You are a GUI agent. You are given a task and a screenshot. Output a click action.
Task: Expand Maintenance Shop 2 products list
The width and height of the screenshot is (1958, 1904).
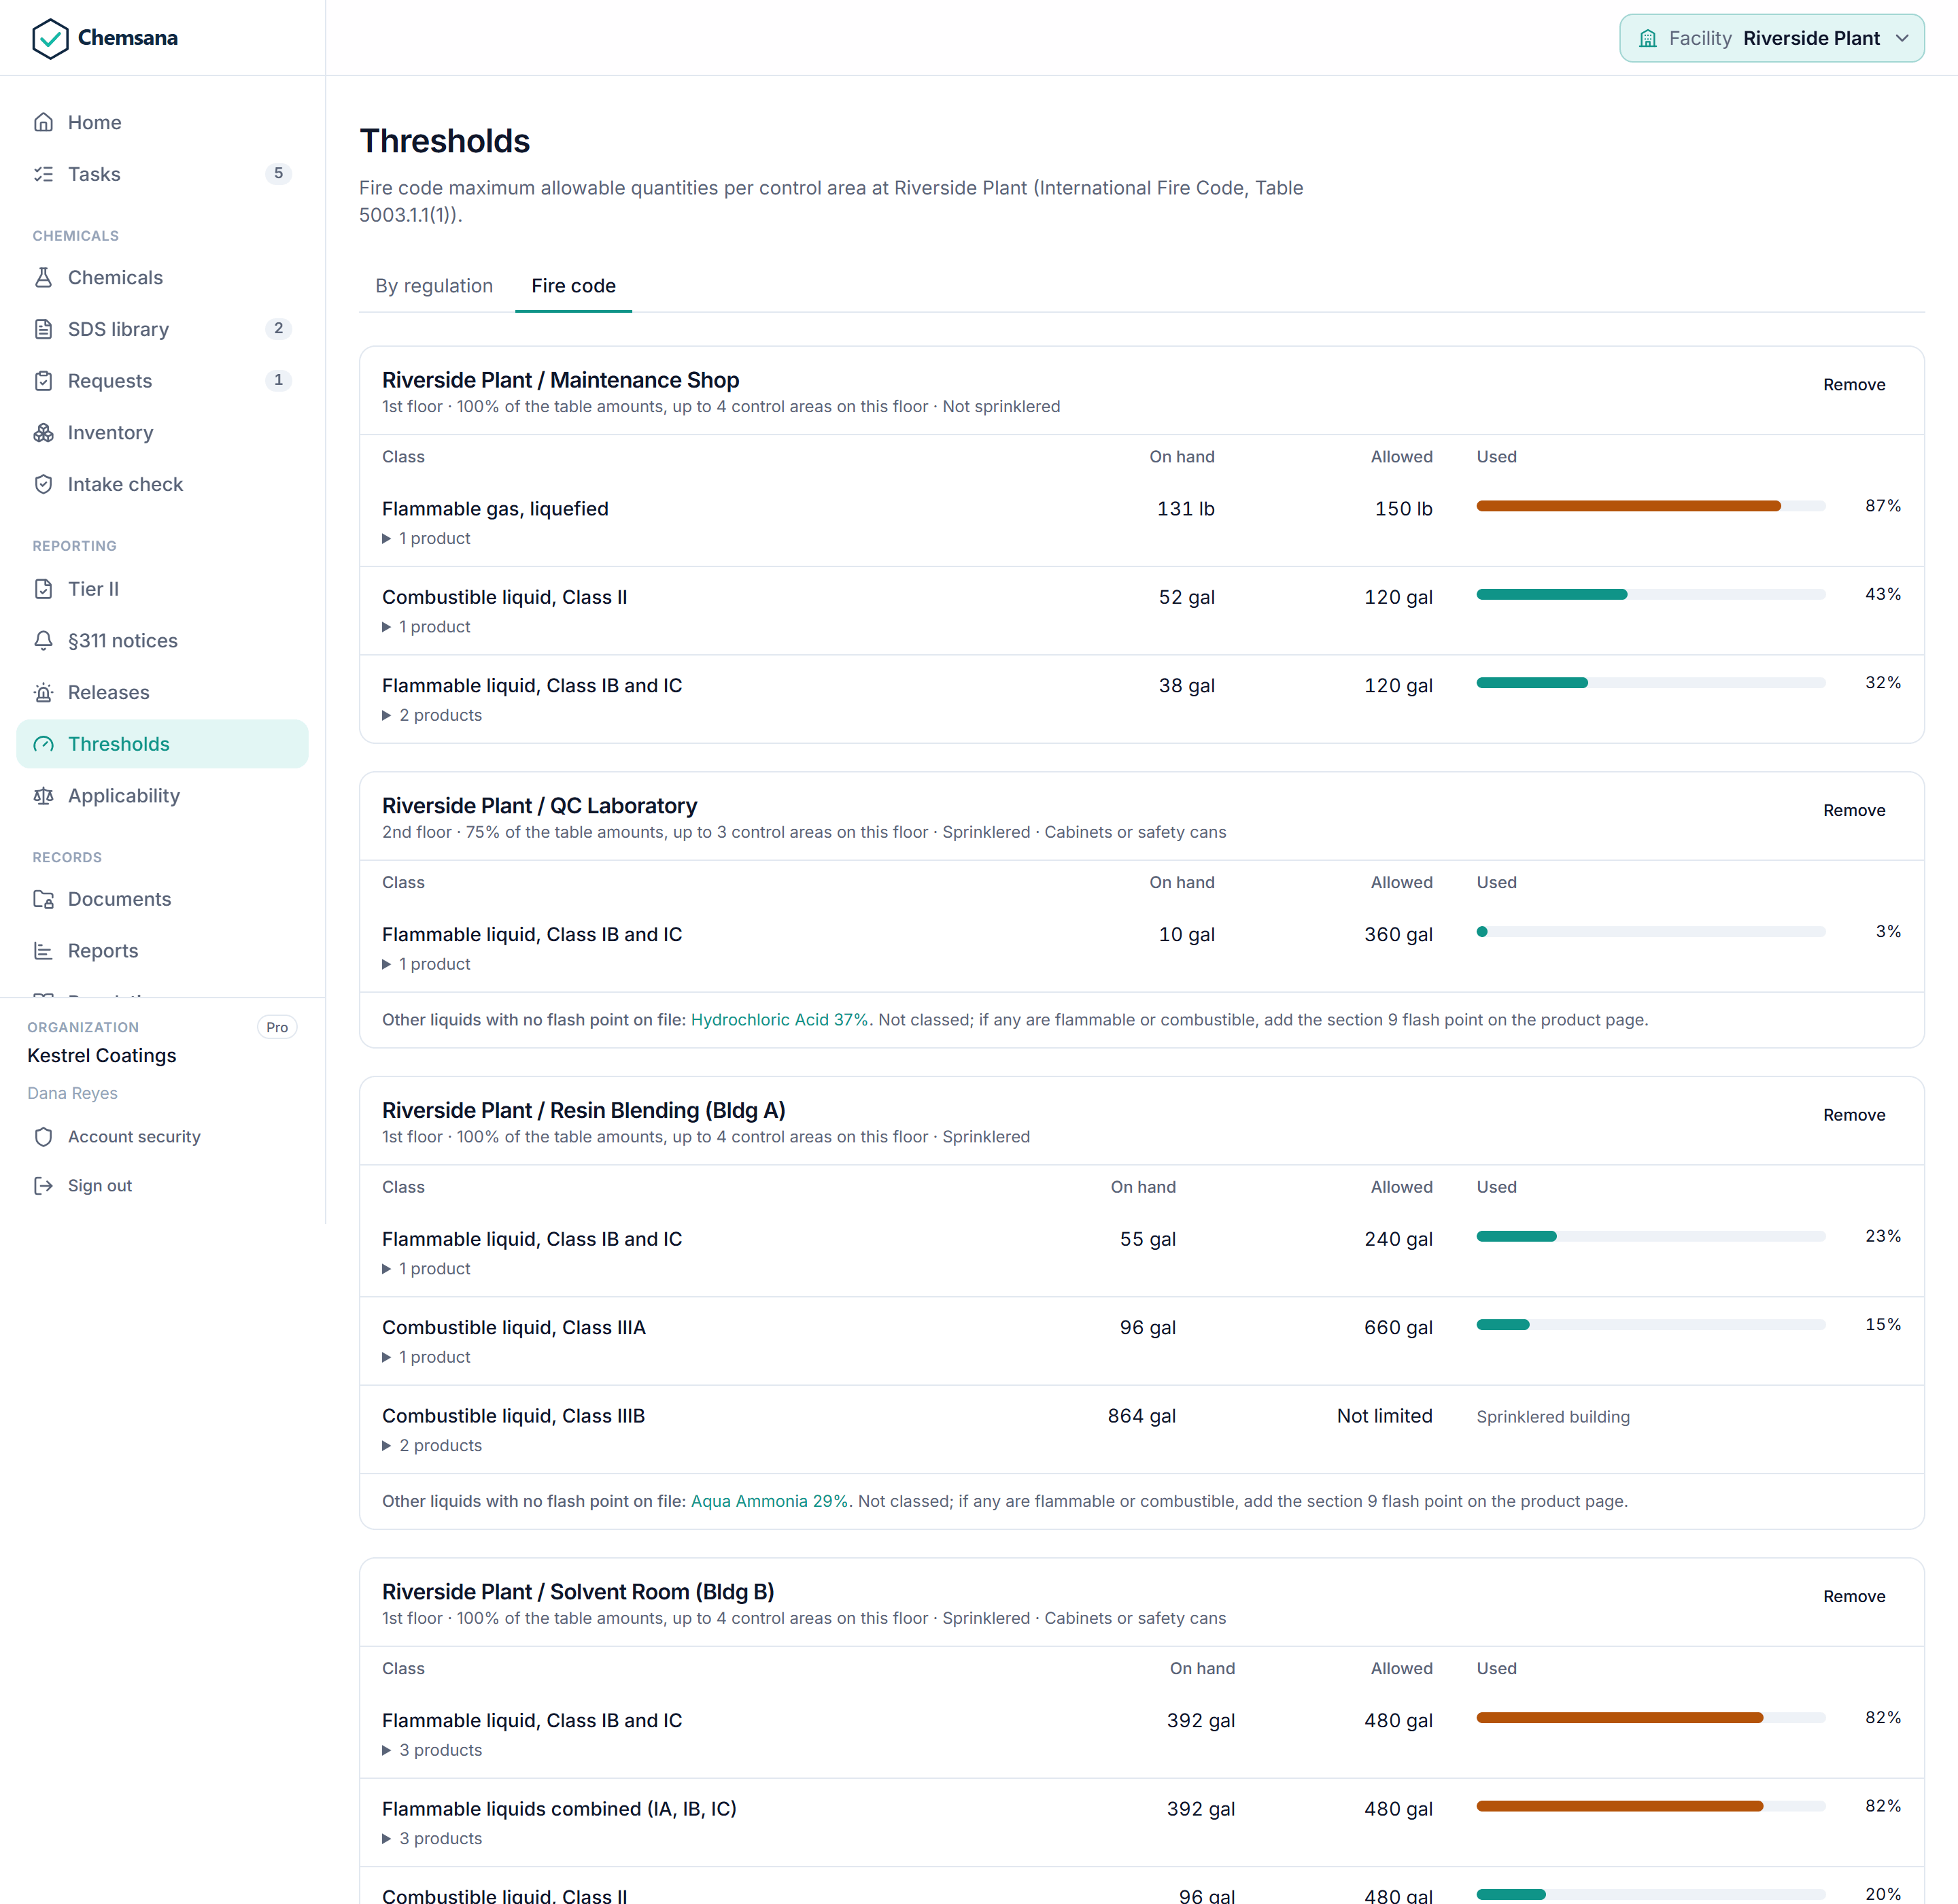[x=432, y=715]
